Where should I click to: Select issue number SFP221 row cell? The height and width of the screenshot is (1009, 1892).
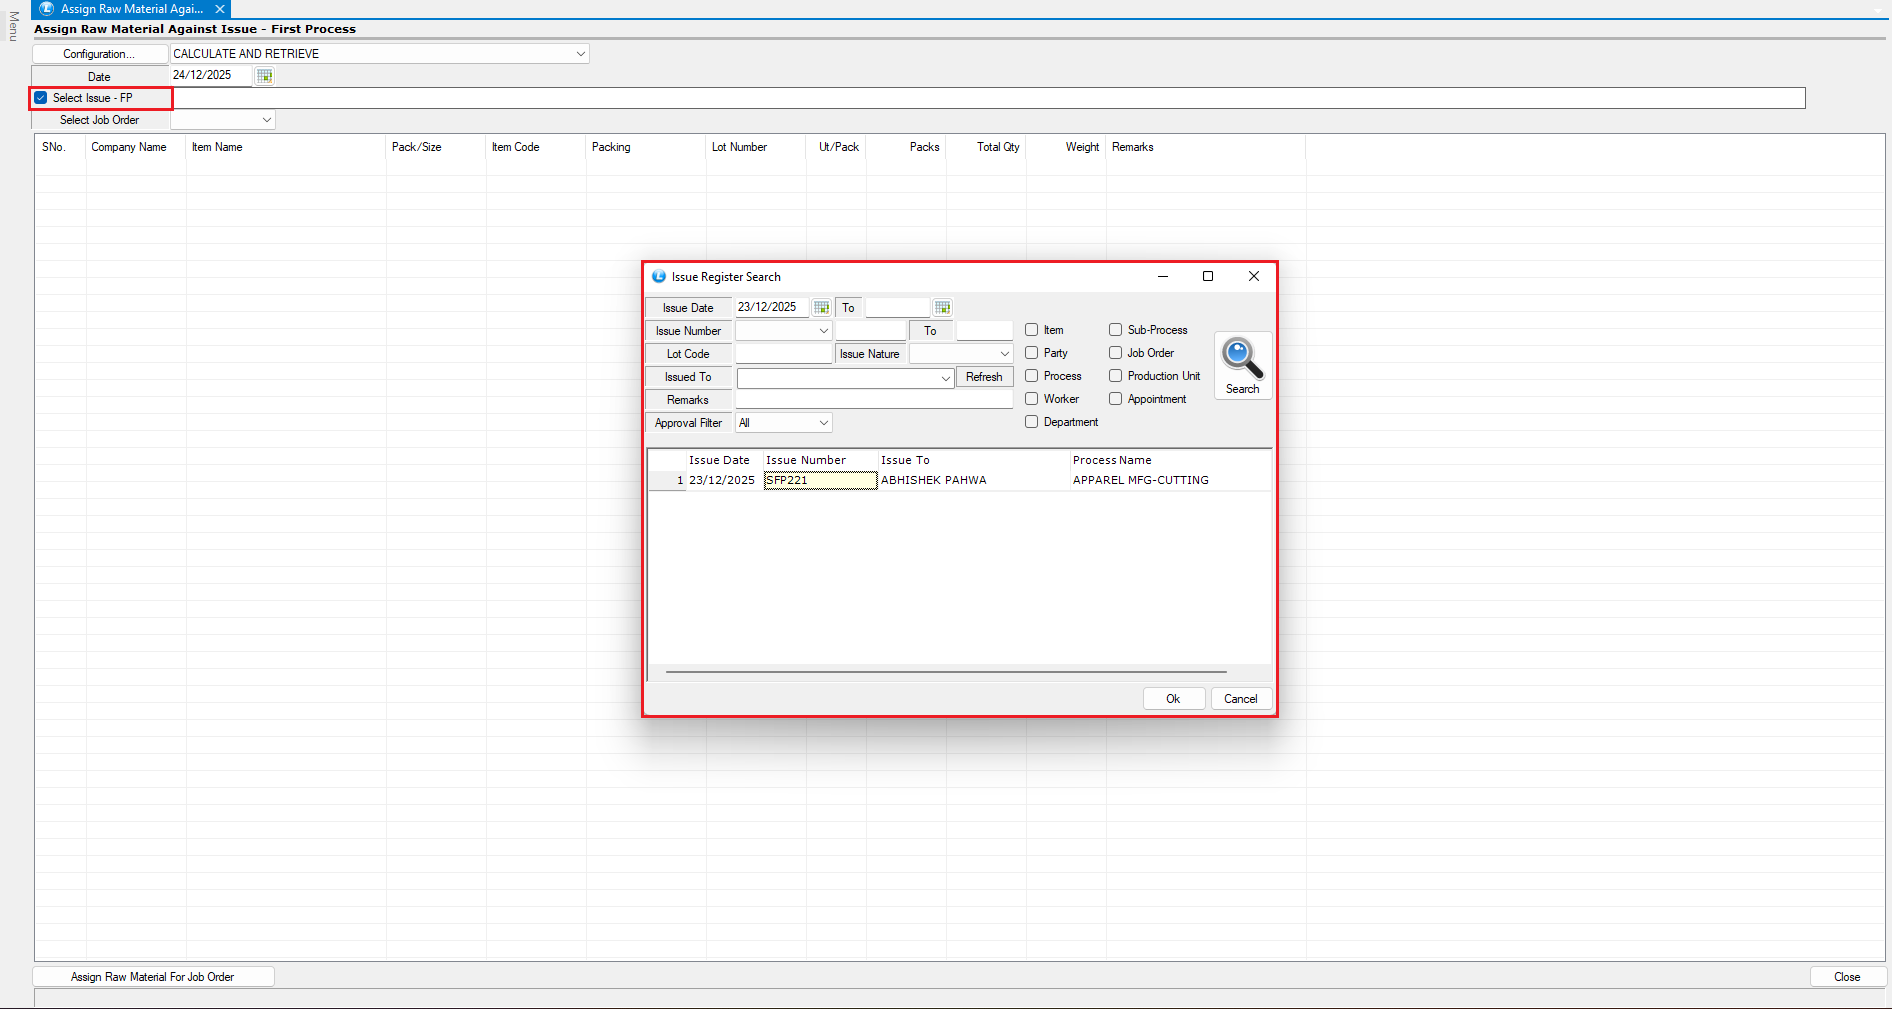point(819,481)
